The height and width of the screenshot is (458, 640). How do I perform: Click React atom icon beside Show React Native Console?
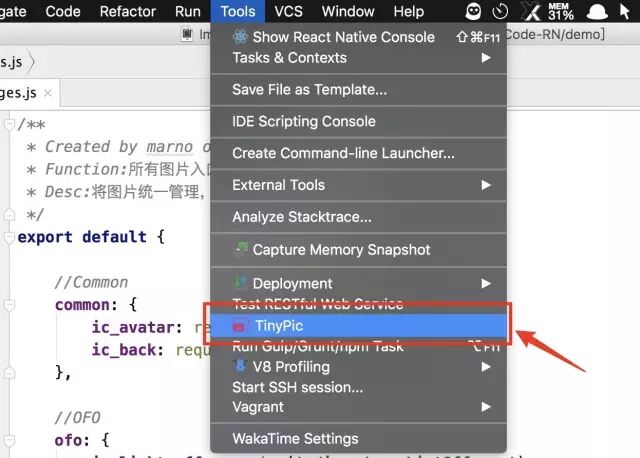click(x=240, y=37)
